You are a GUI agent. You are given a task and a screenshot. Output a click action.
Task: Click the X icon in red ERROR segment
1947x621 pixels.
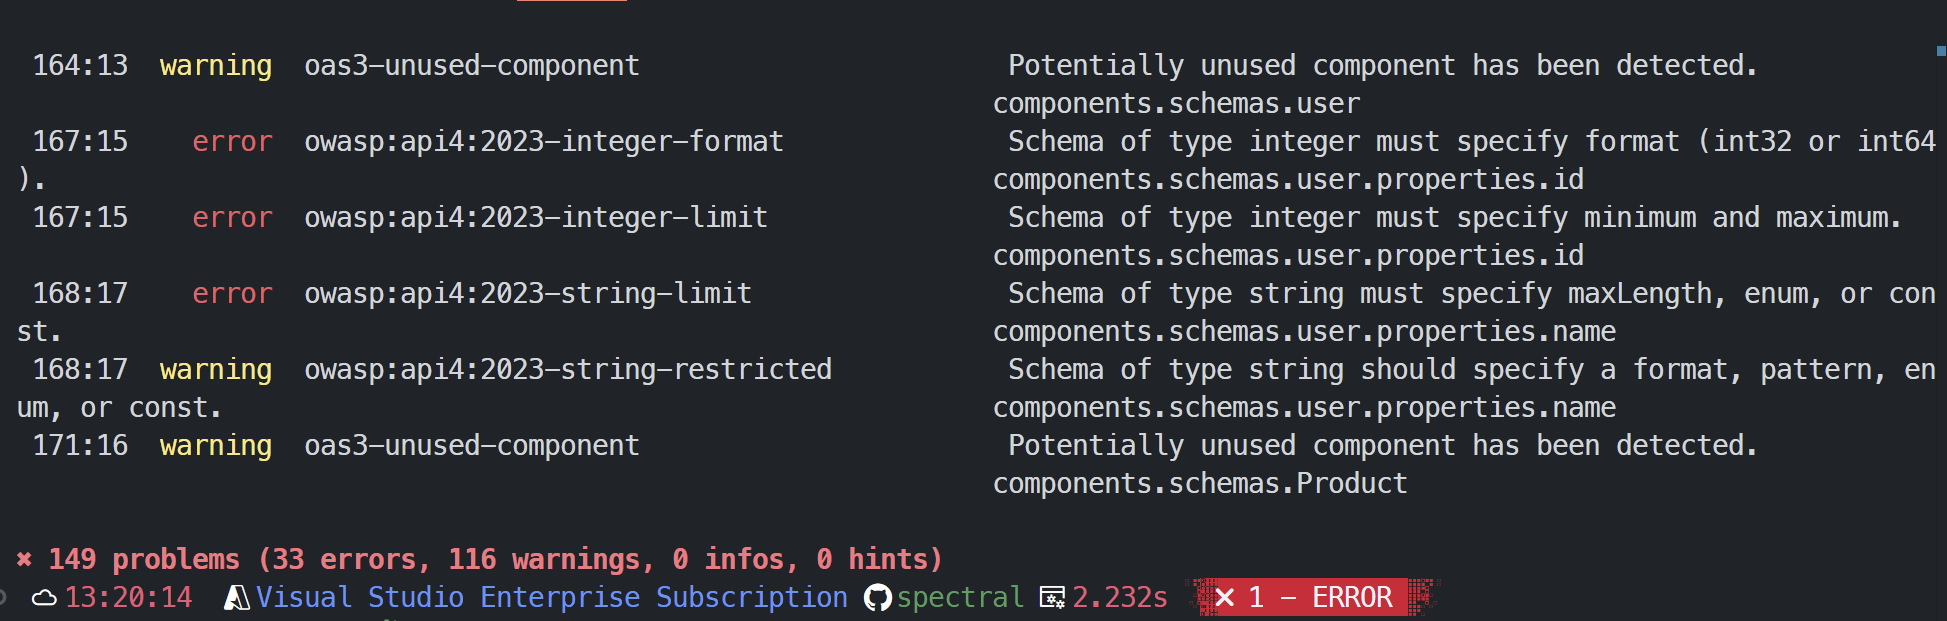click(1224, 598)
